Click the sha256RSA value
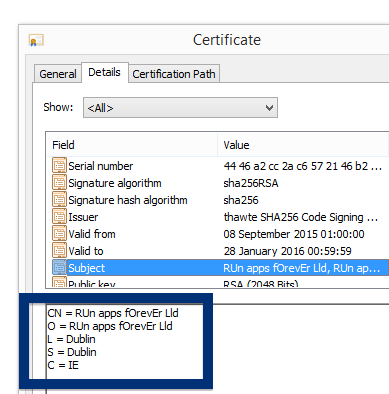The width and height of the screenshot is (389, 394). 251,183
